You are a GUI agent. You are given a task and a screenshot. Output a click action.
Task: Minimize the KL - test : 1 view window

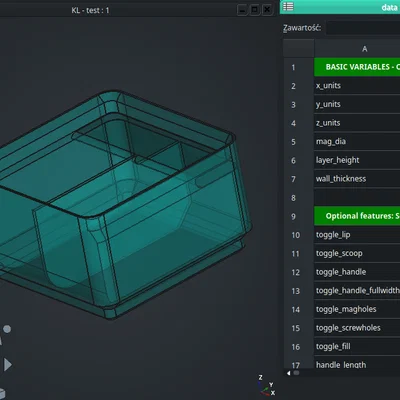click(x=242, y=10)
